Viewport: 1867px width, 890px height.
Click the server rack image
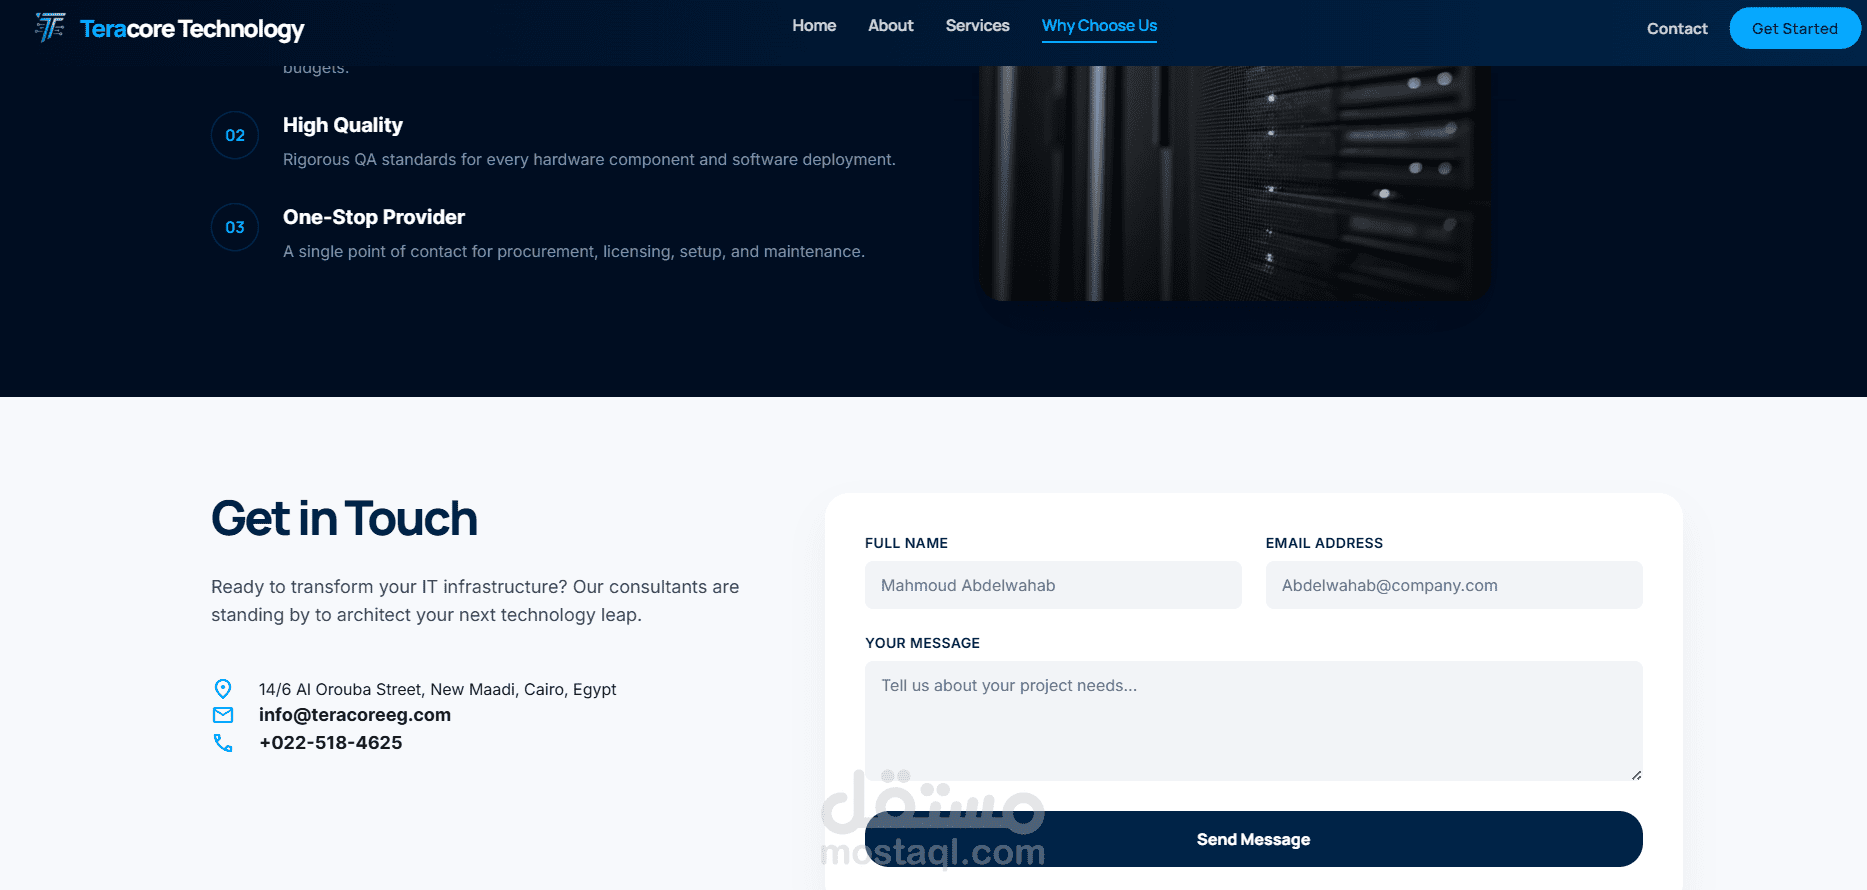click(x=1235, y=183)
